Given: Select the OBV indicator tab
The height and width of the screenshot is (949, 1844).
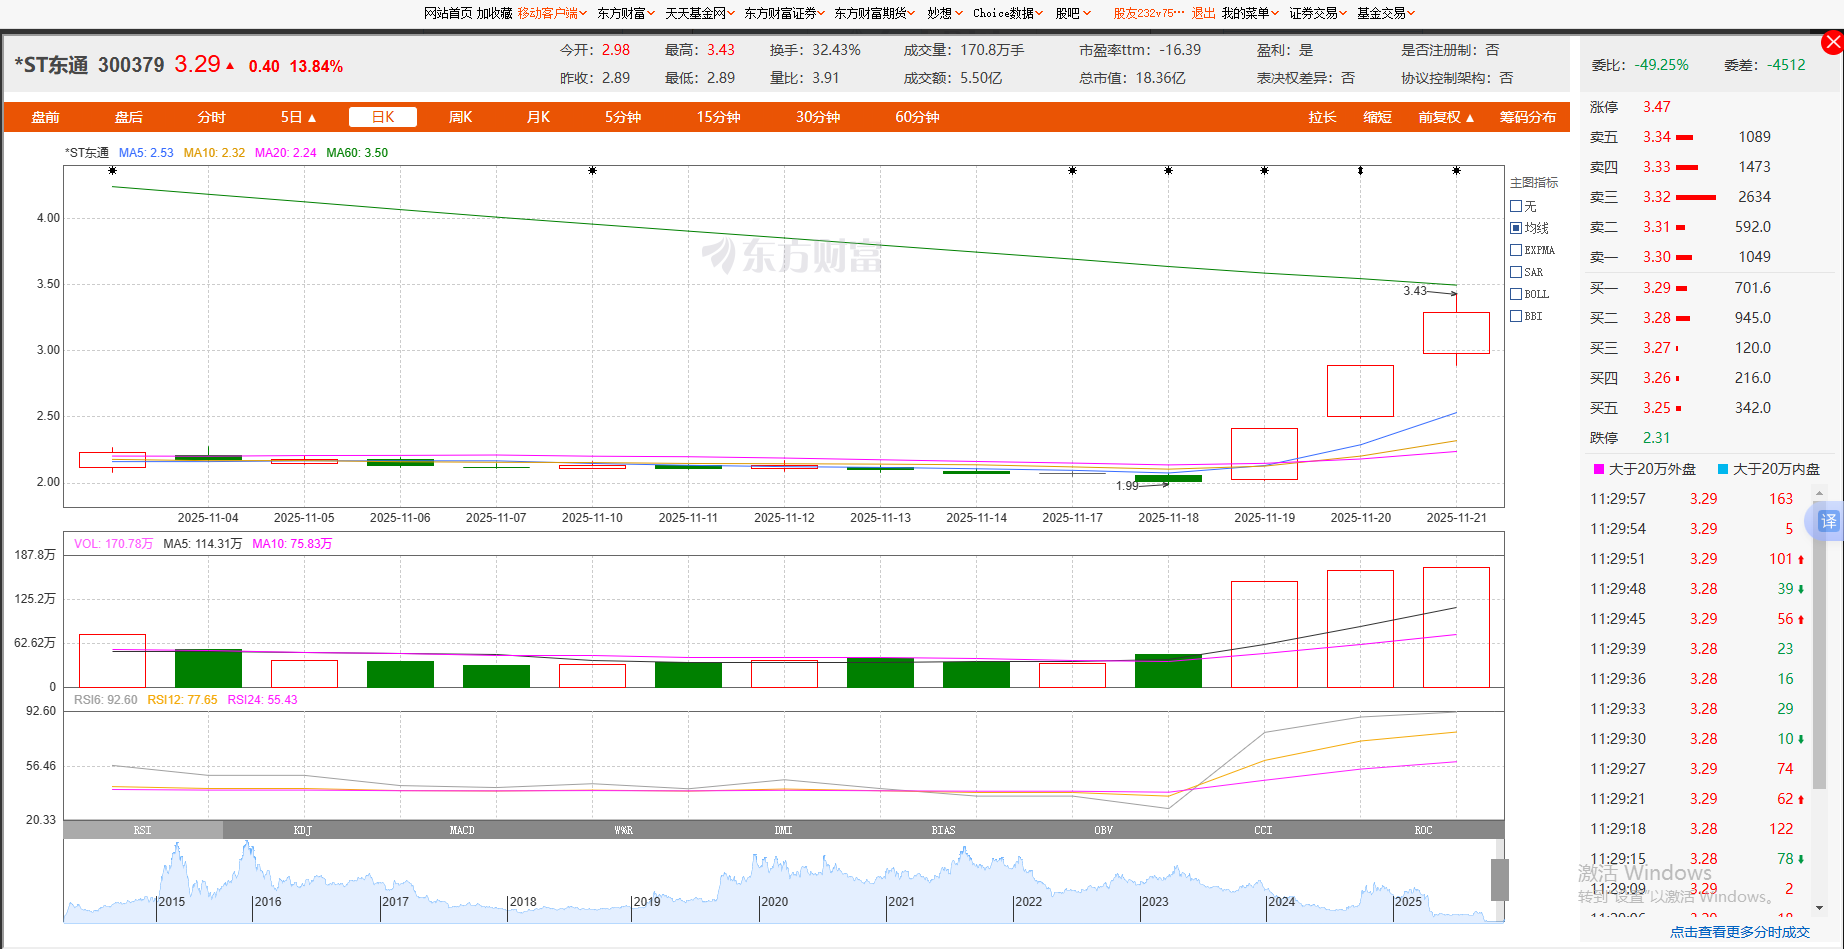Looking at the screenshot, I should click(x=1103, y=830).
